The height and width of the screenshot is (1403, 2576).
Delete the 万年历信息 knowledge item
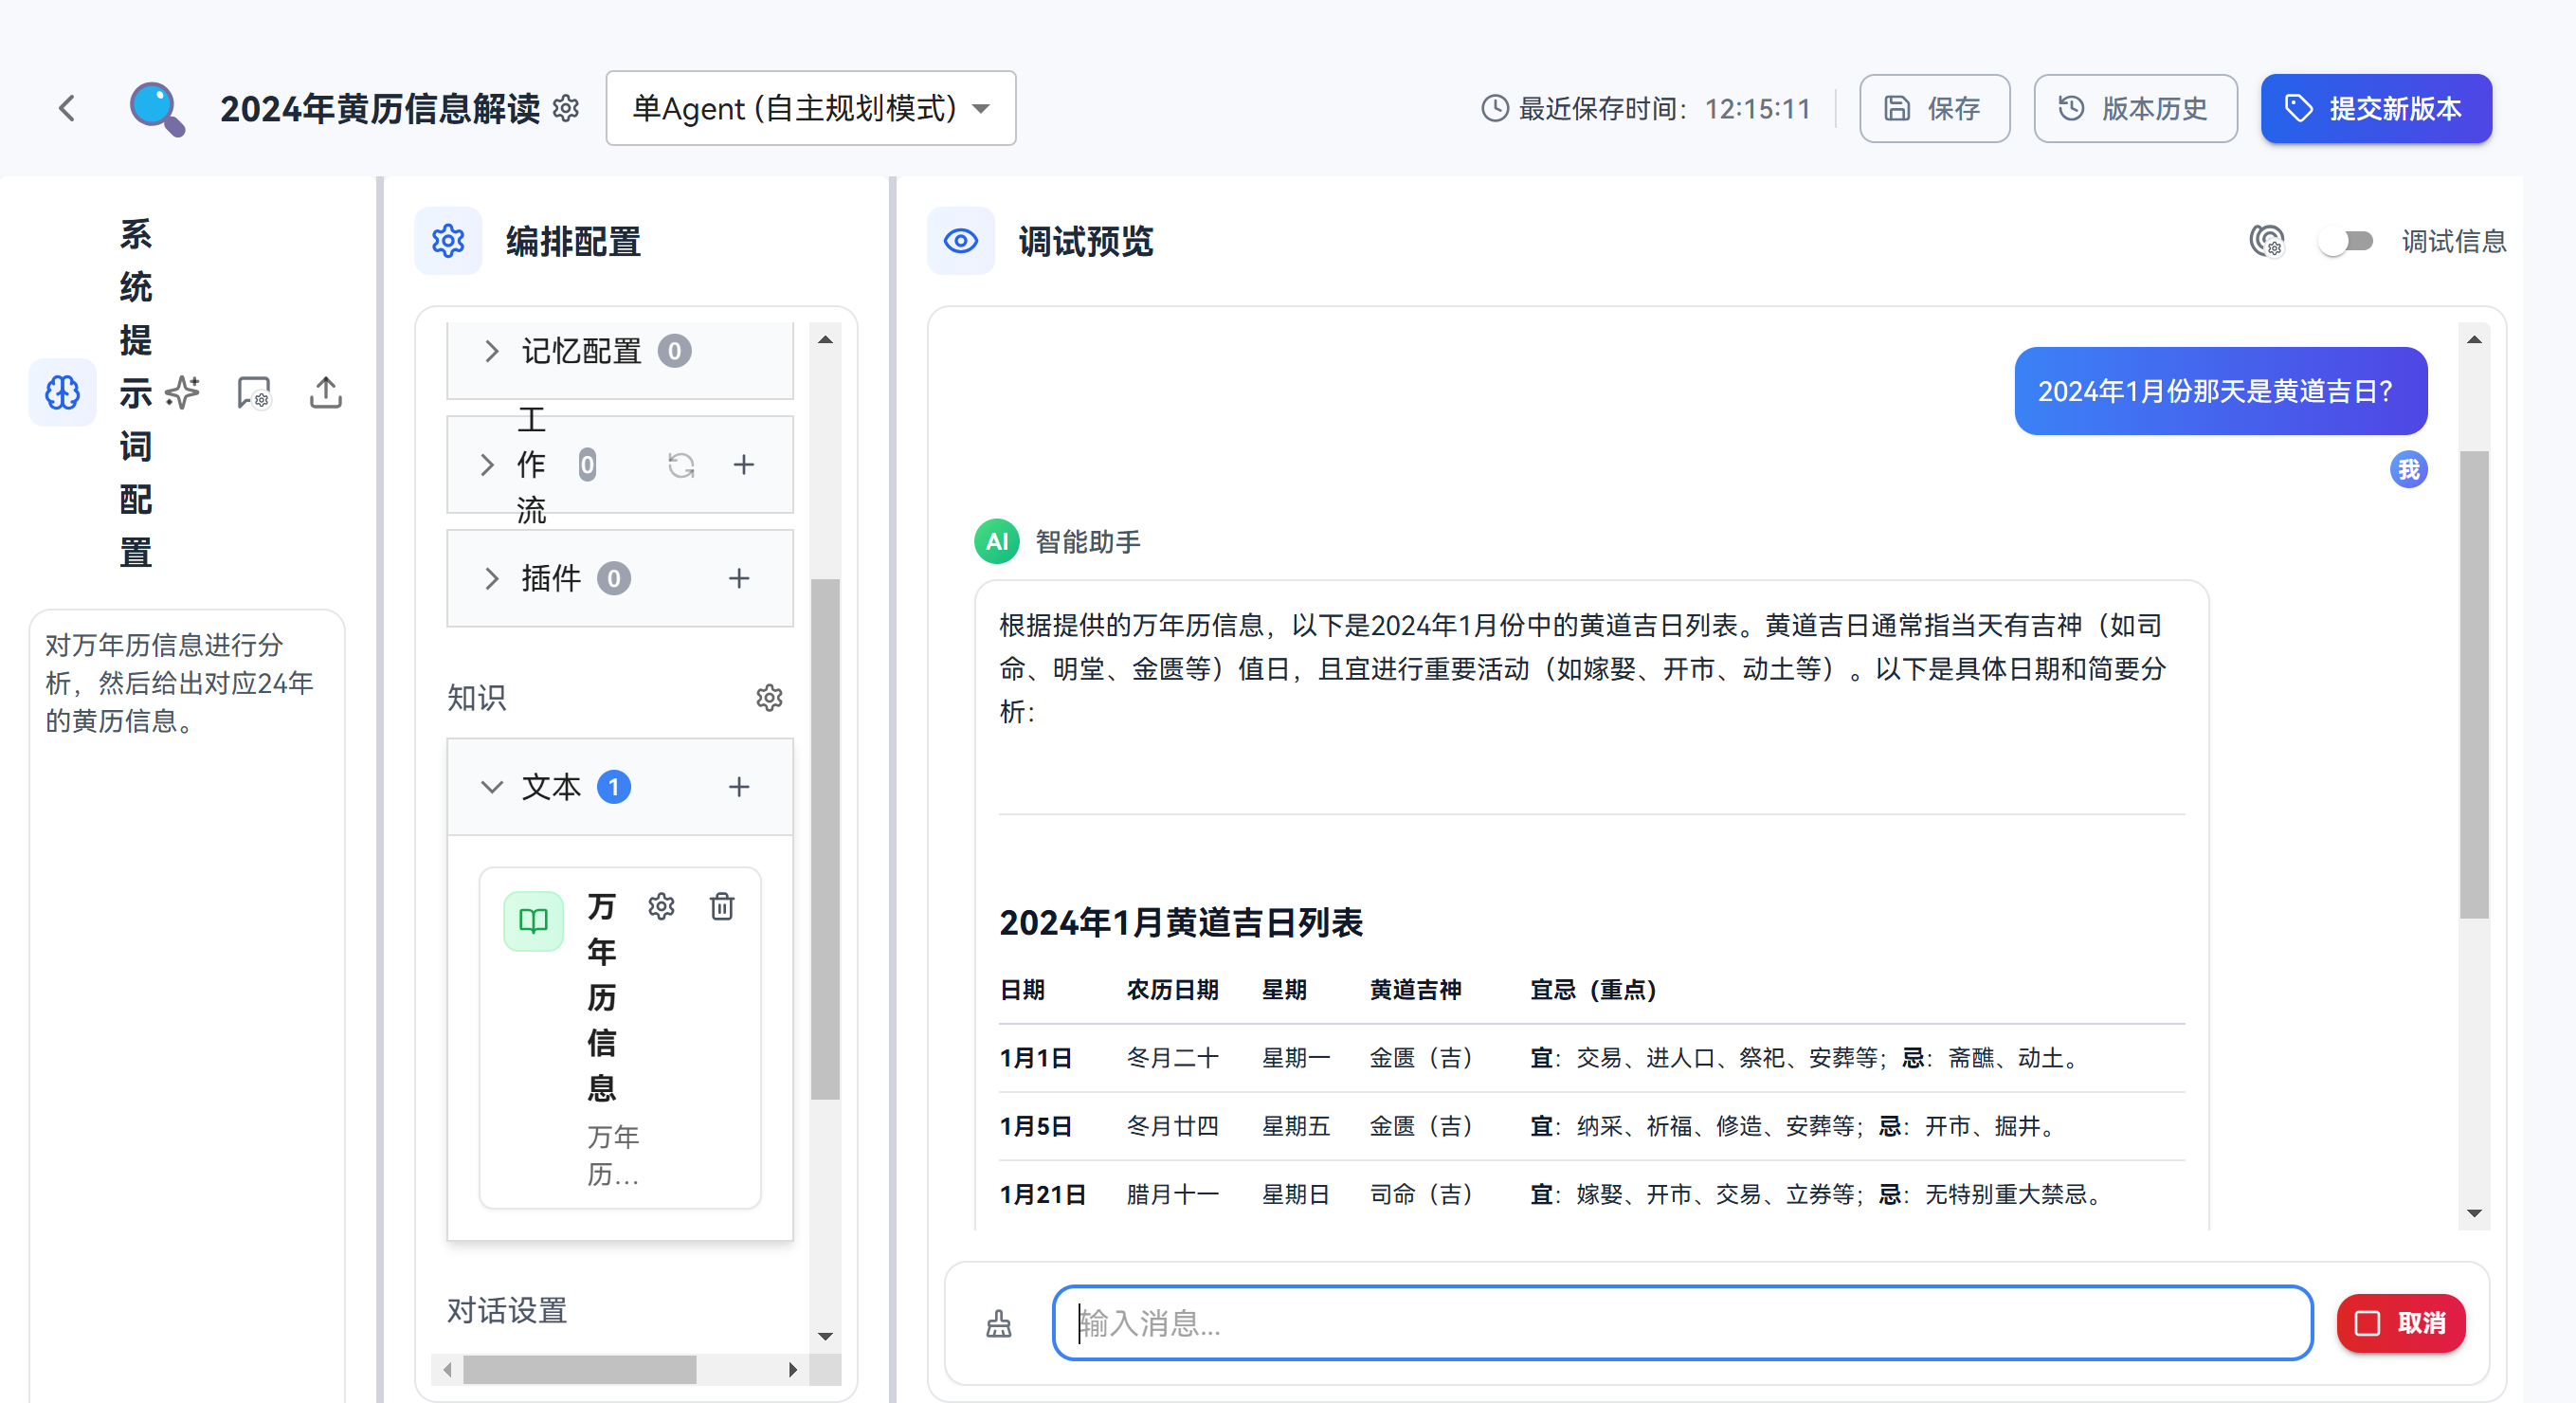tap(721, 906)
